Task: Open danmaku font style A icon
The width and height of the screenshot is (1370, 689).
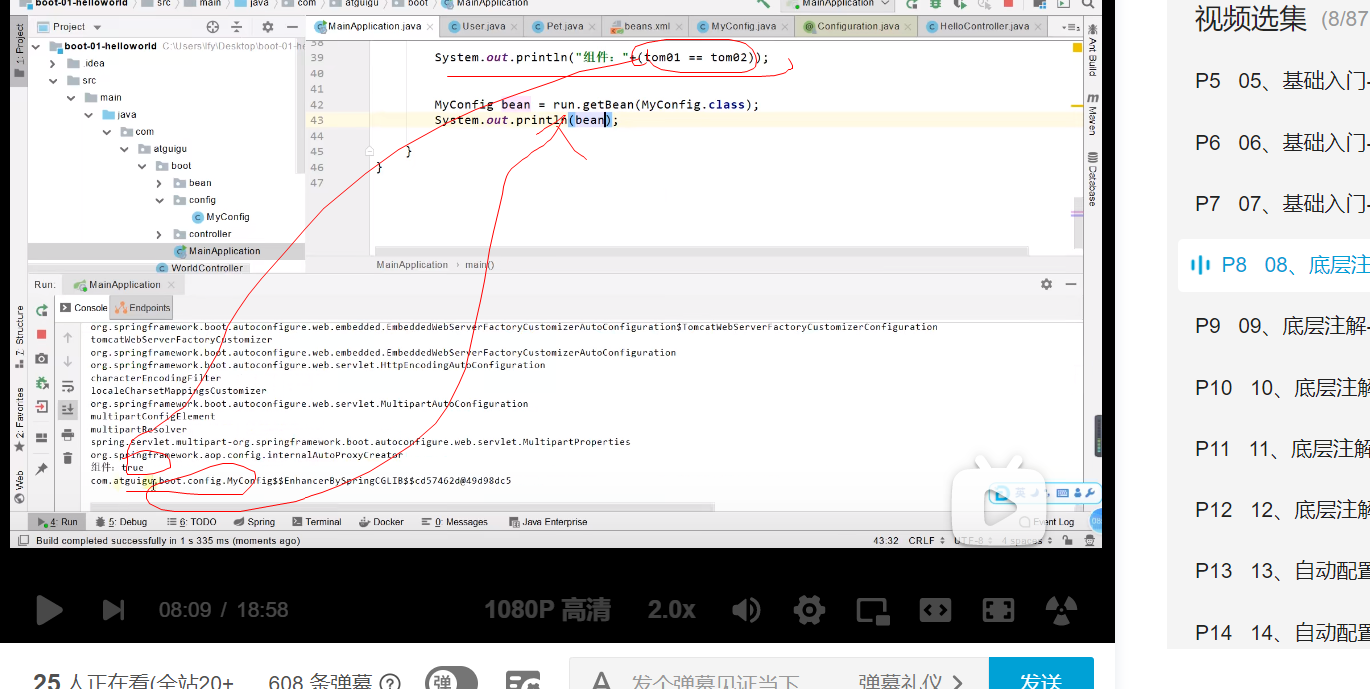Action: point(601,682)
